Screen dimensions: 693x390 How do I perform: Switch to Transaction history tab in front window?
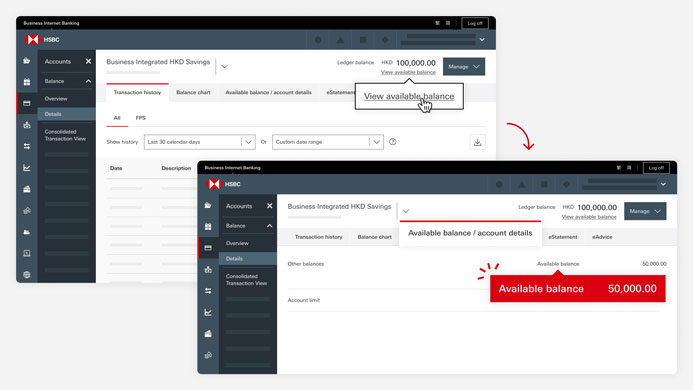pos(318,237)
